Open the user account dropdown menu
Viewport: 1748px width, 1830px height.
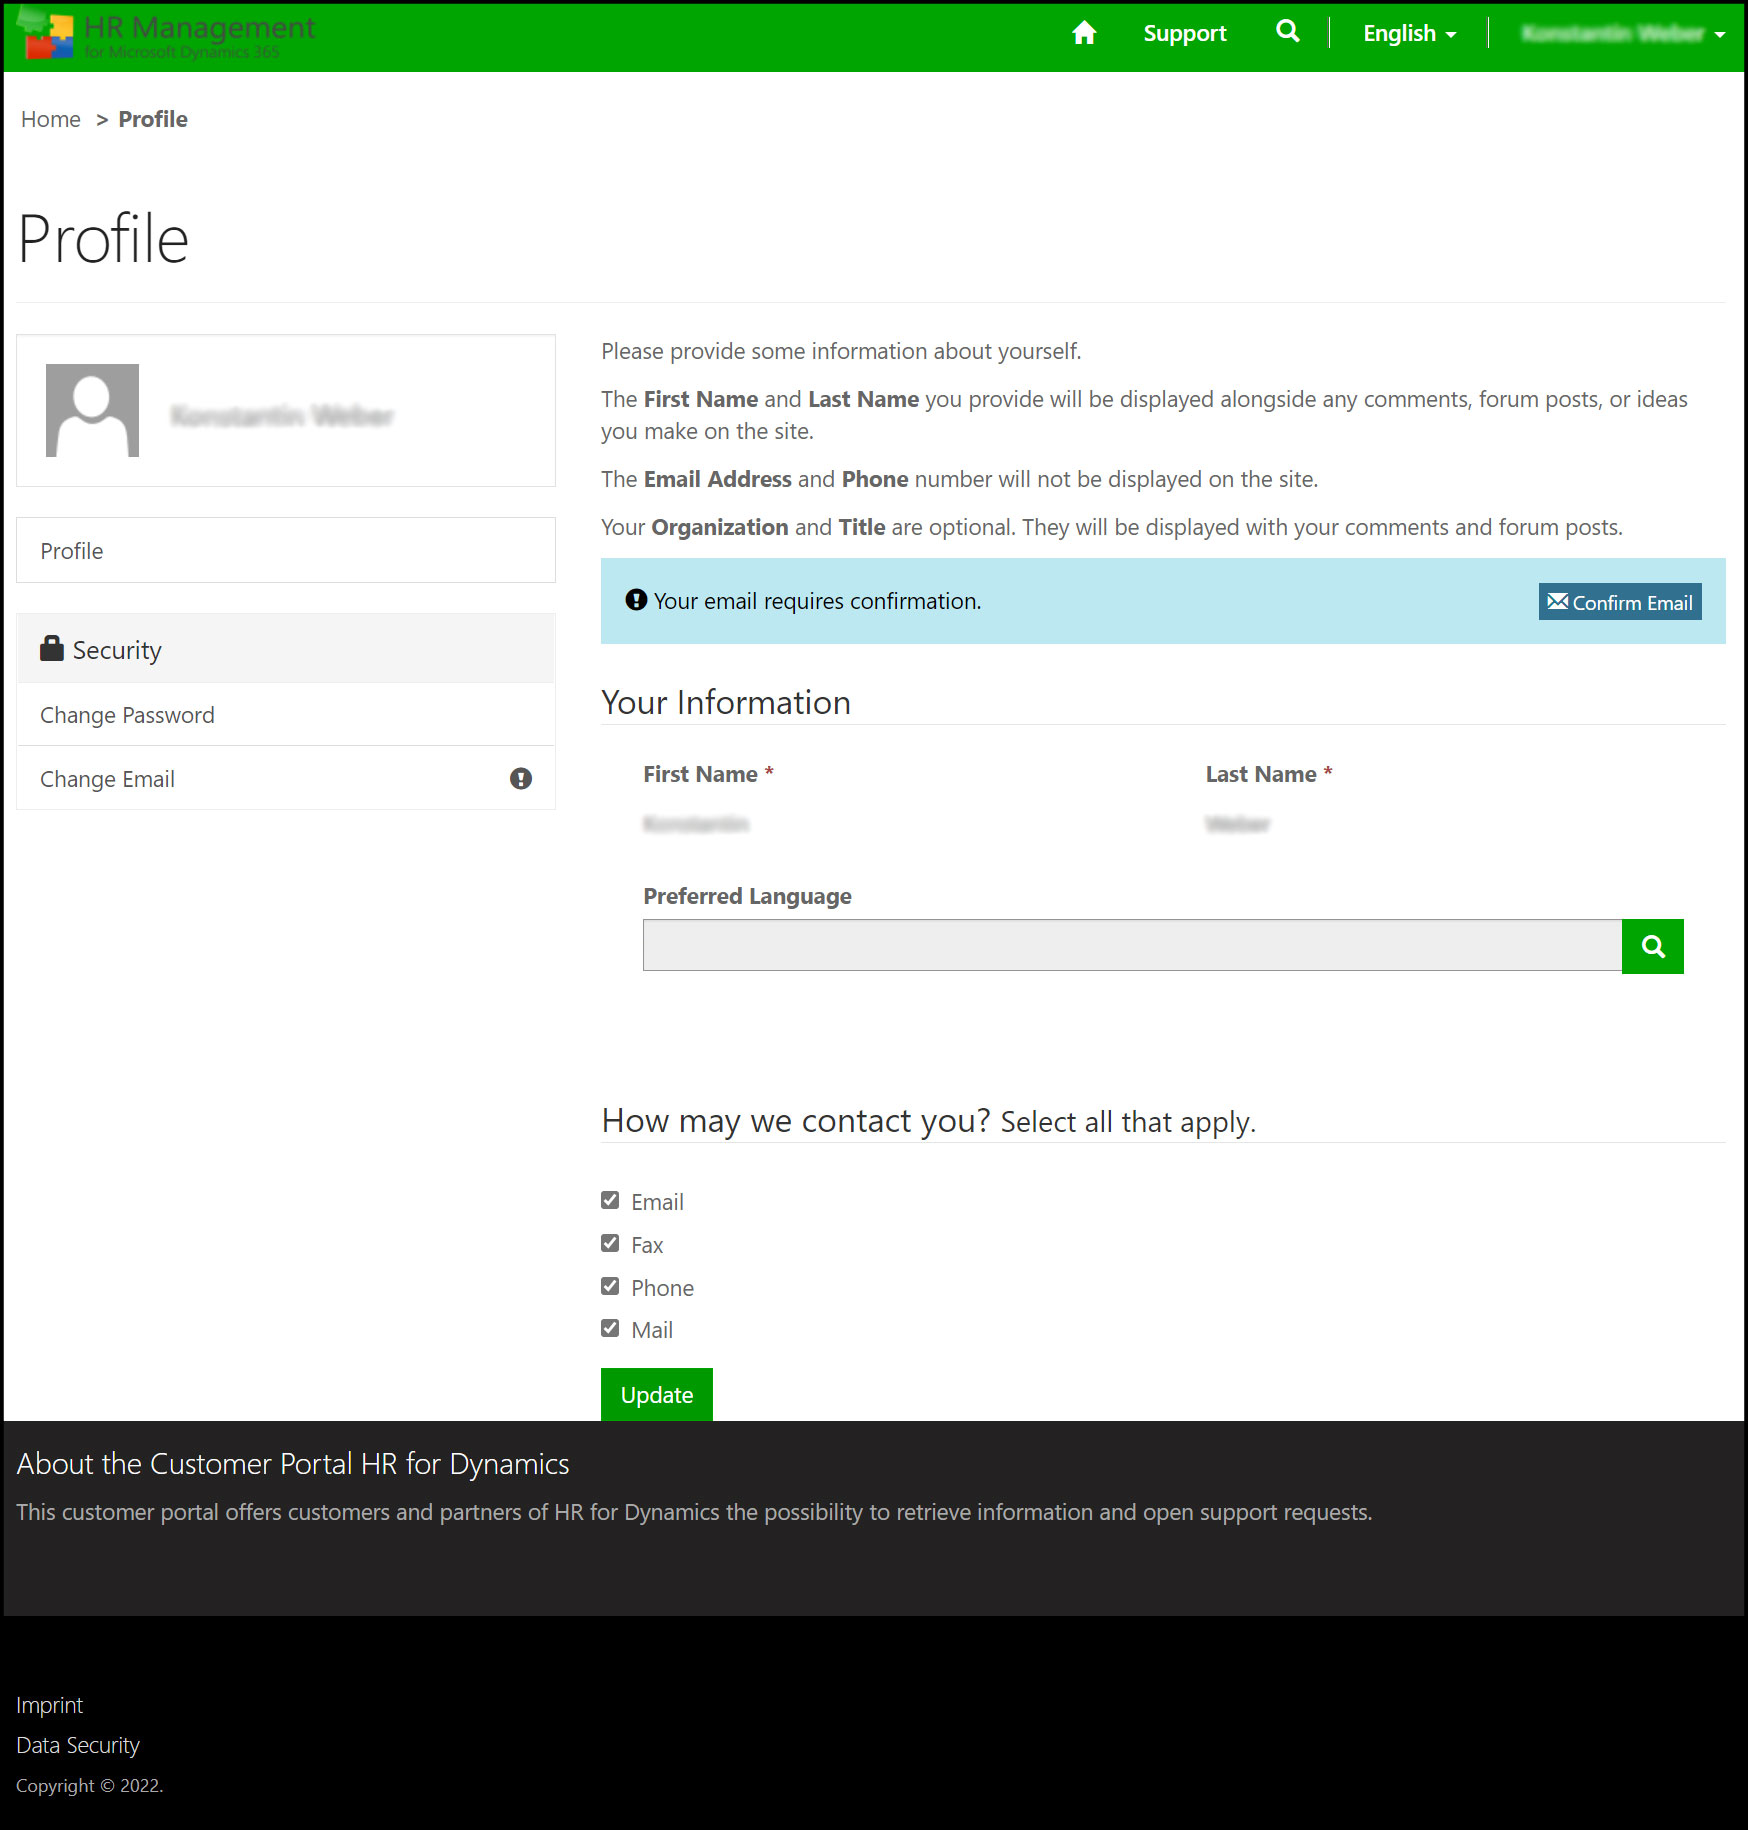[1622, 34]
